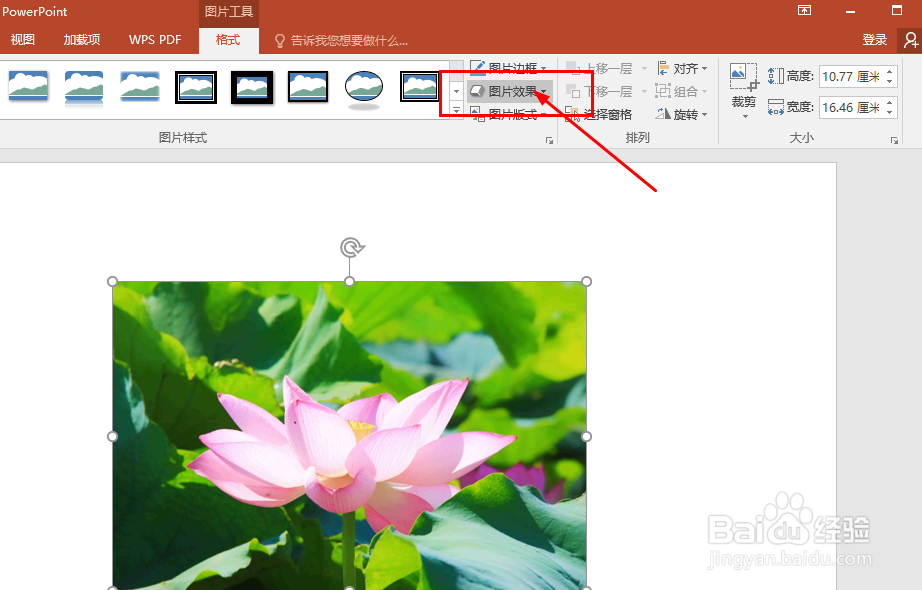Click the rotation handle above the picture
The height and width of the screenshot is (590, 922).
pyautogui.click(x=352, y=248)
